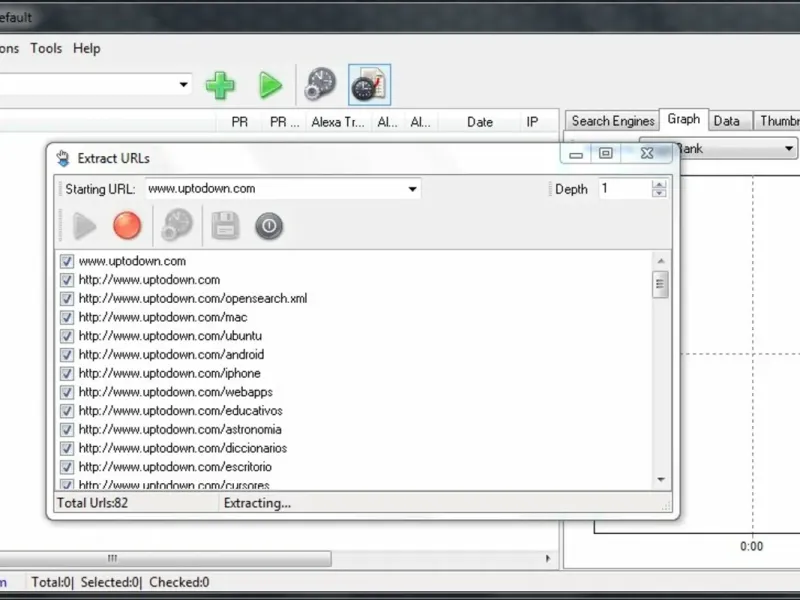Switch to the Search Engines tab
800x600 pixels.
(613, 121)
